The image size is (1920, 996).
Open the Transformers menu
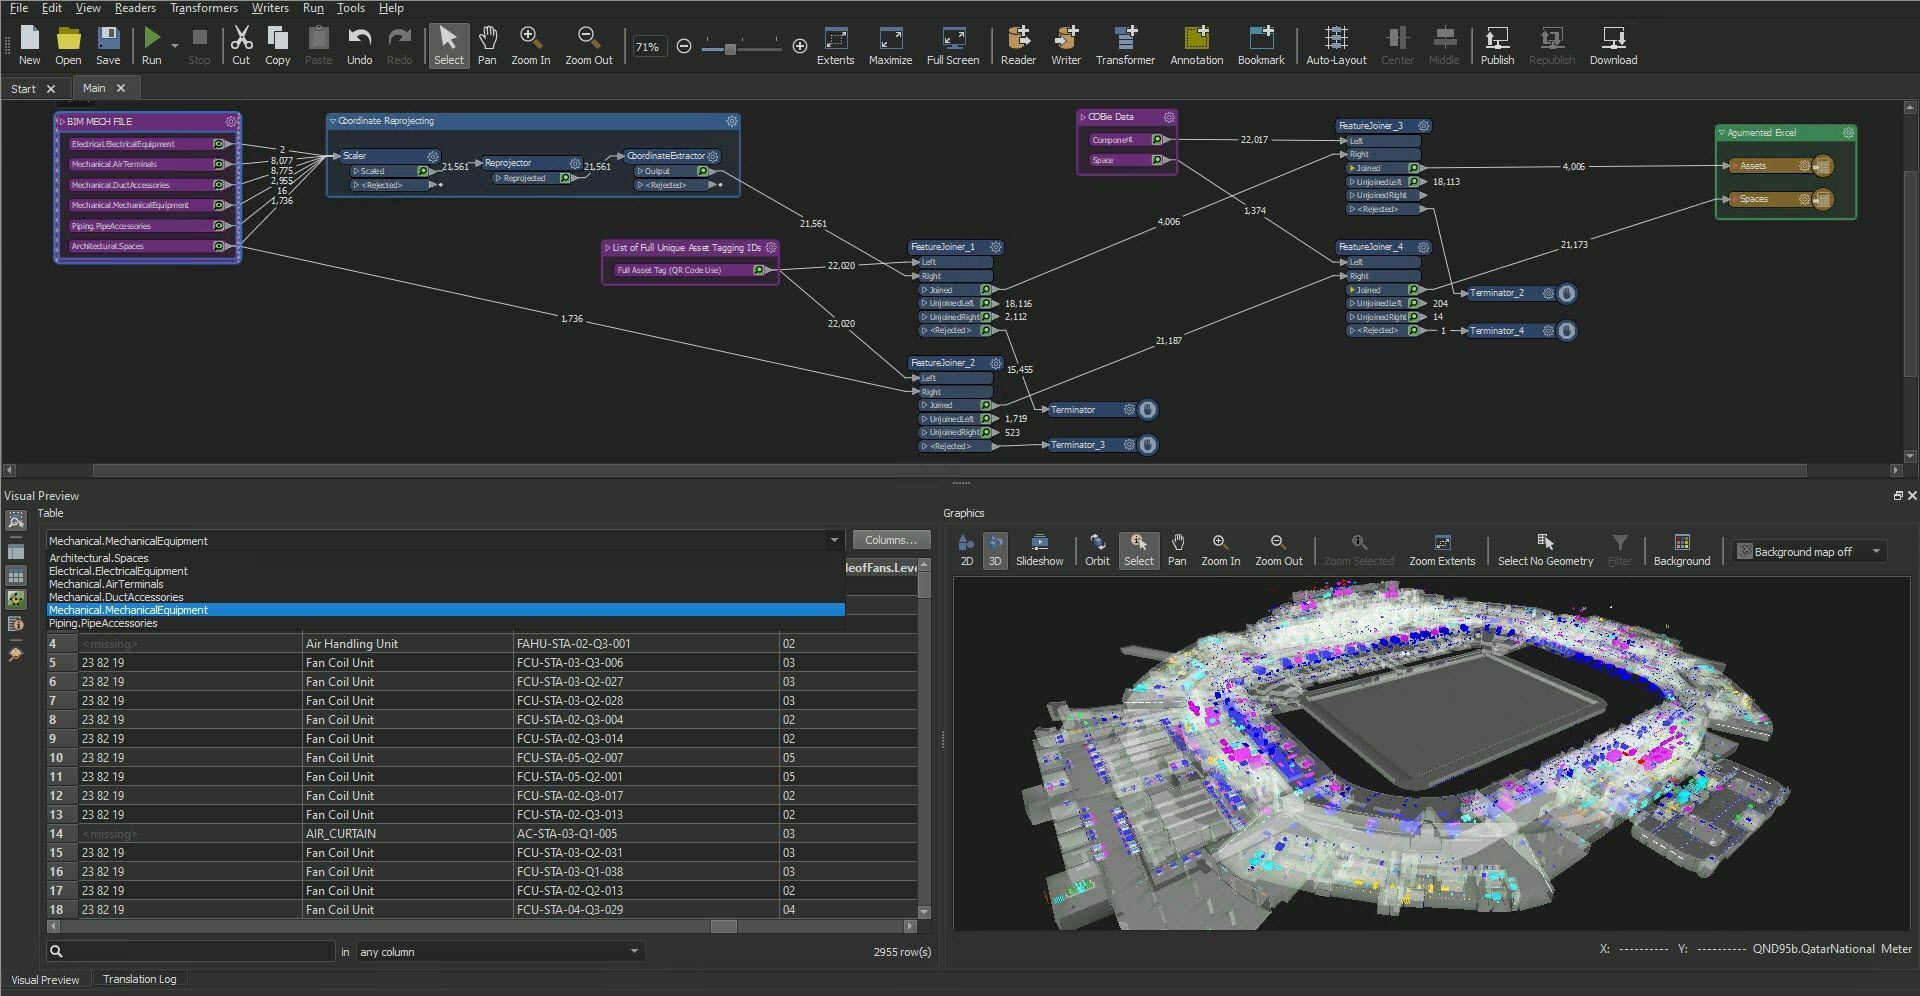204,8
